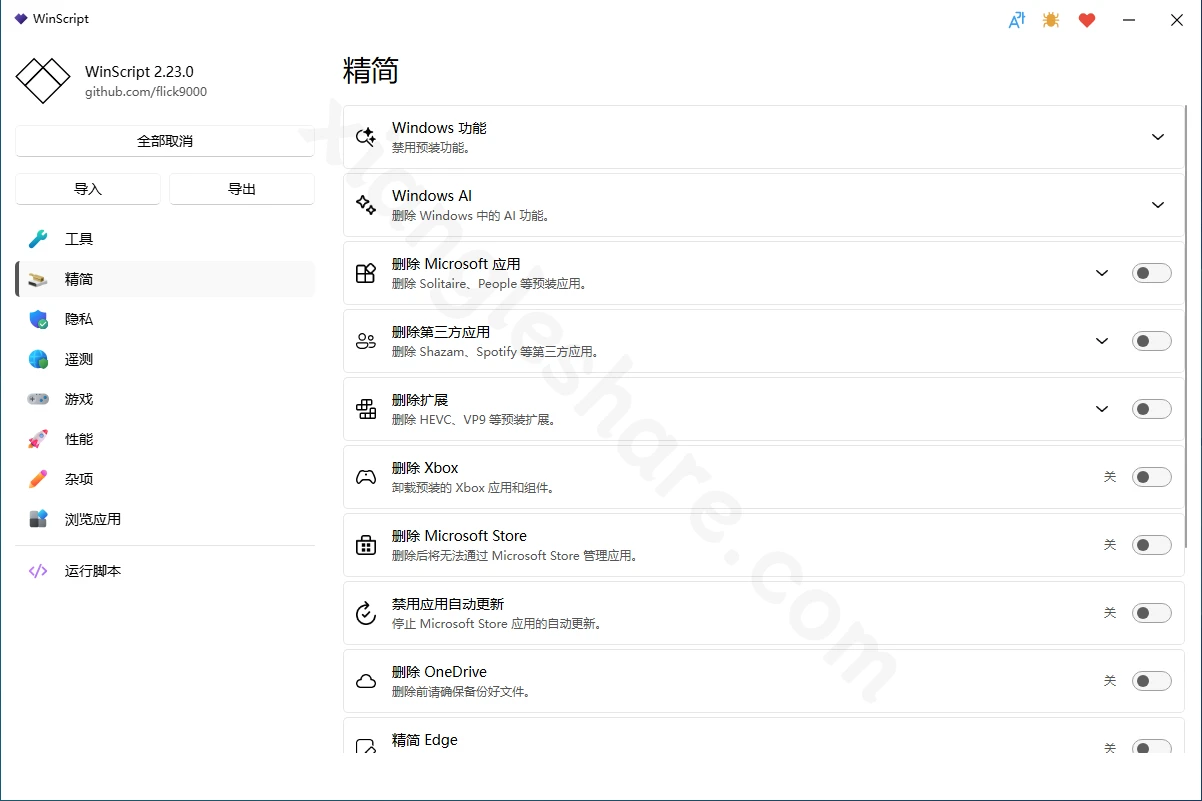The image size is (1202, 801).
Task: Open the 性能 sidebar page
Action: (165, 439)
